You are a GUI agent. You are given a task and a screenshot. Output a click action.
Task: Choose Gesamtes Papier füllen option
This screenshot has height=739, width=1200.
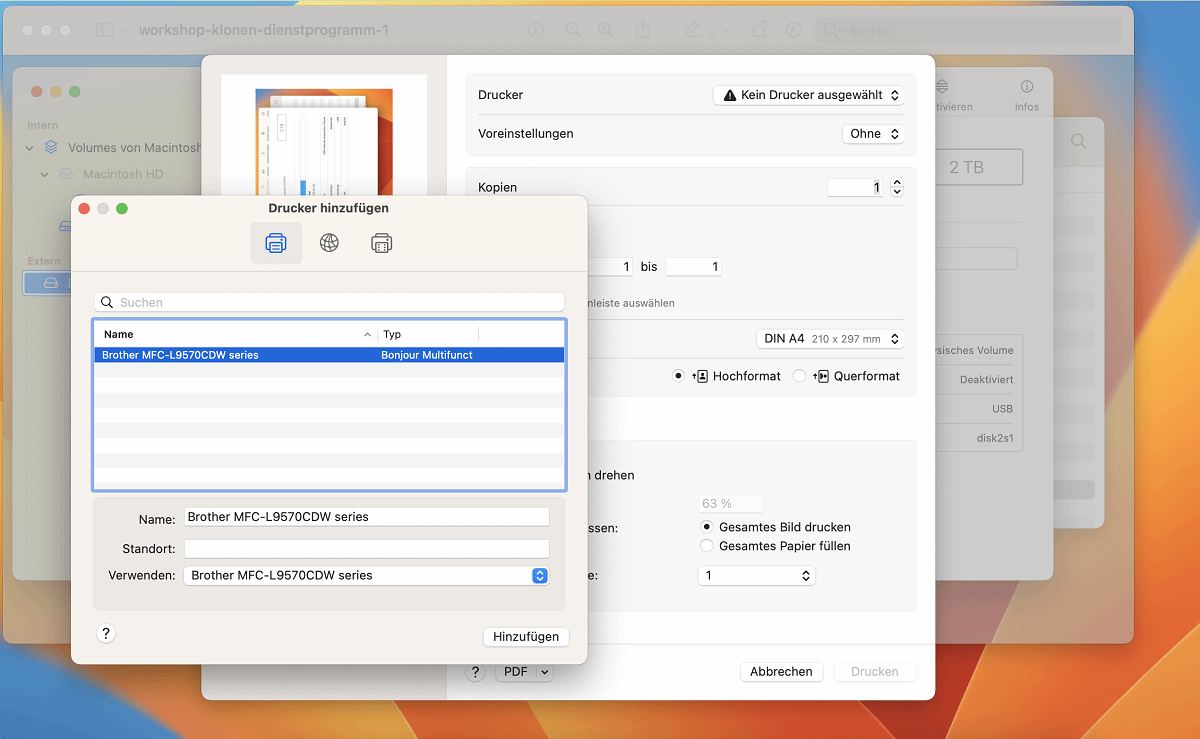[707, 546]
